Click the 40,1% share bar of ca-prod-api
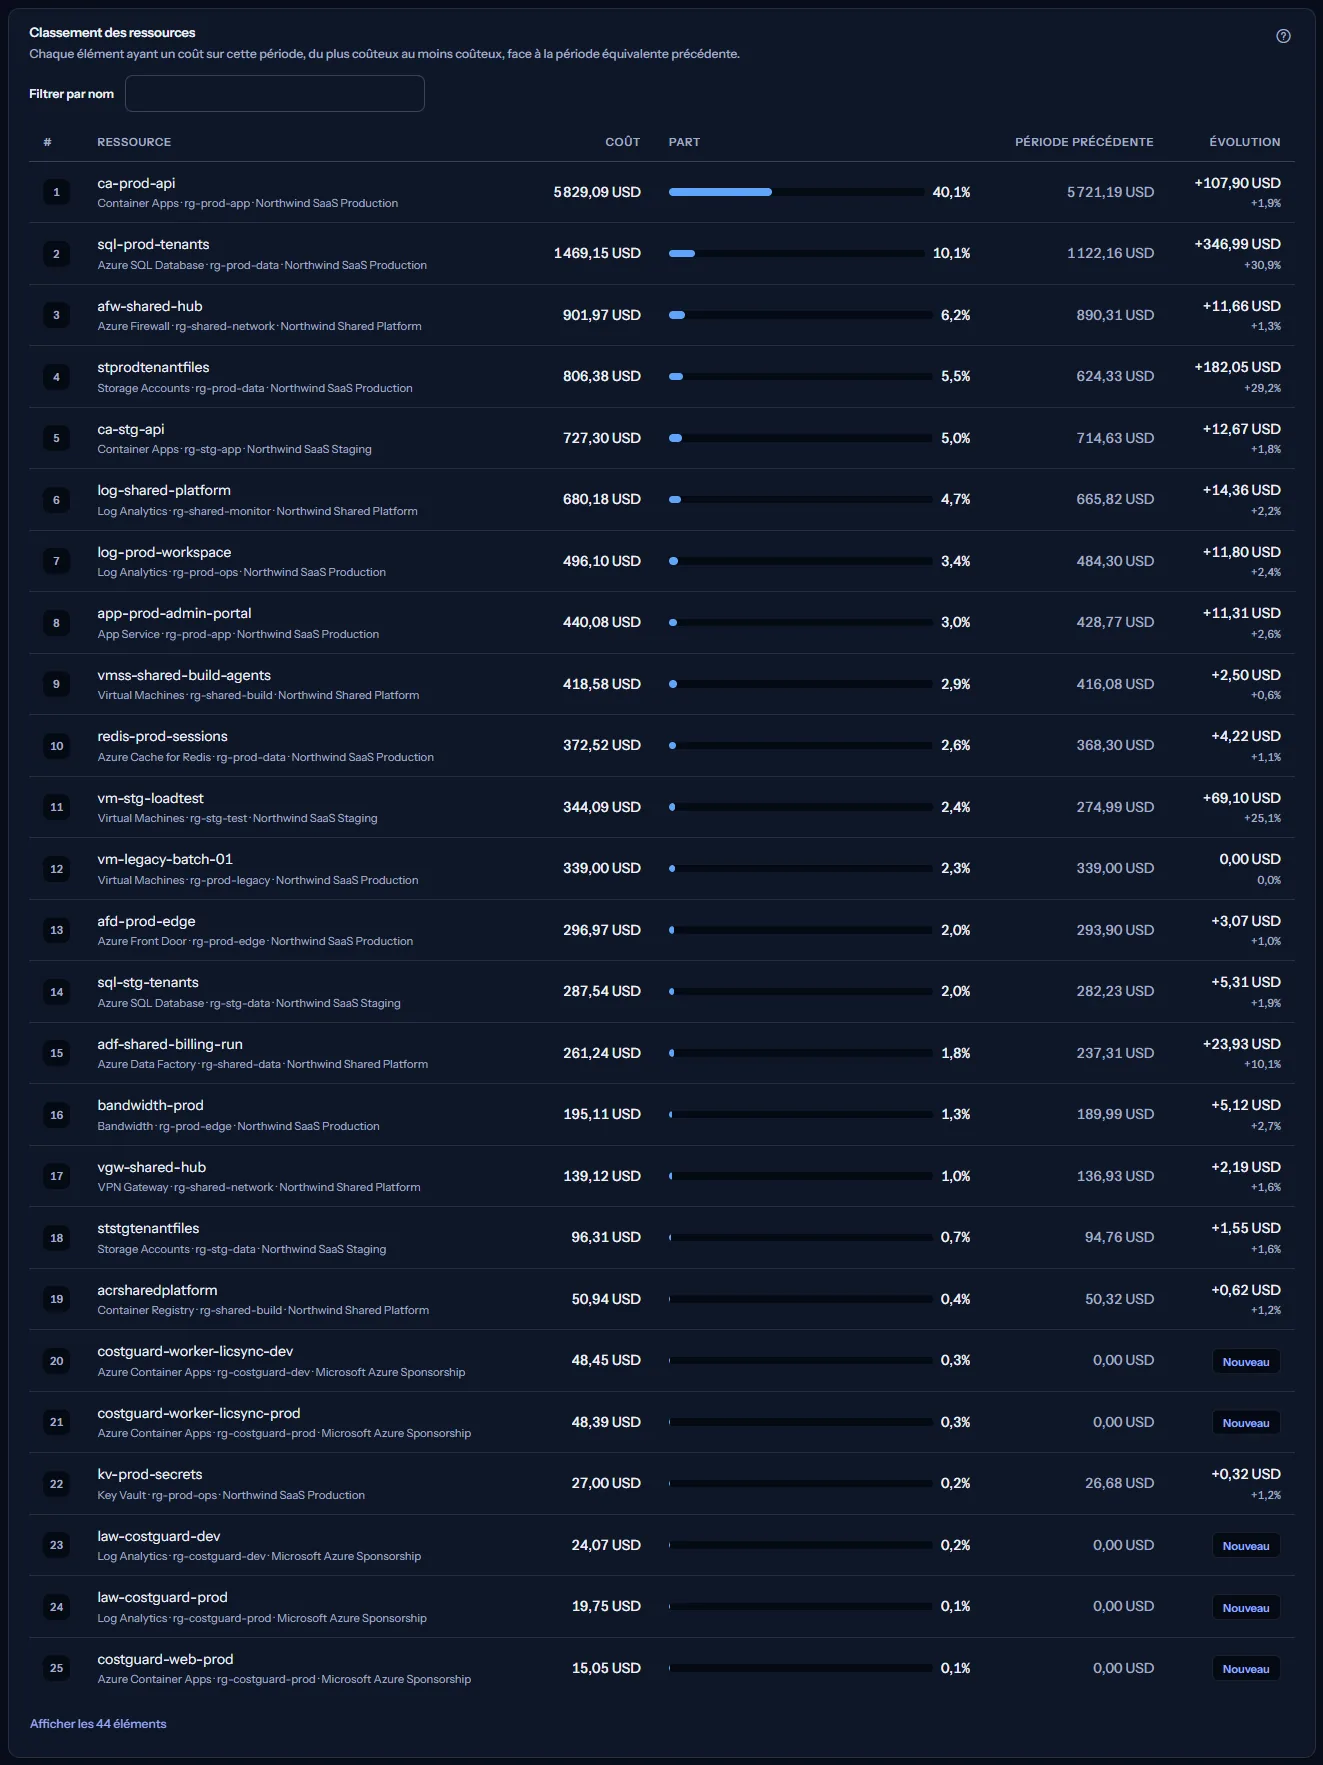The image size is (1323, 1765). [797, 192]
